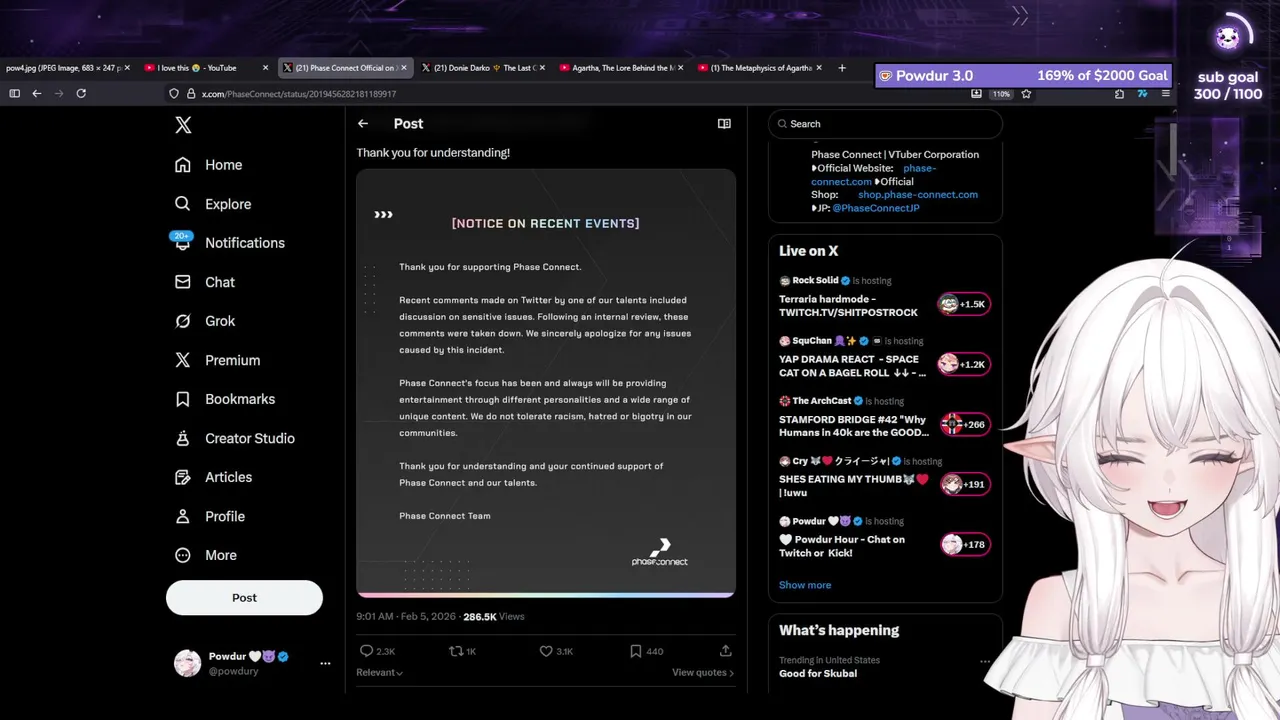Open Profile in the sidebar
The height and width of the screenshot is (720, 1280).
[x=210, y=516]
